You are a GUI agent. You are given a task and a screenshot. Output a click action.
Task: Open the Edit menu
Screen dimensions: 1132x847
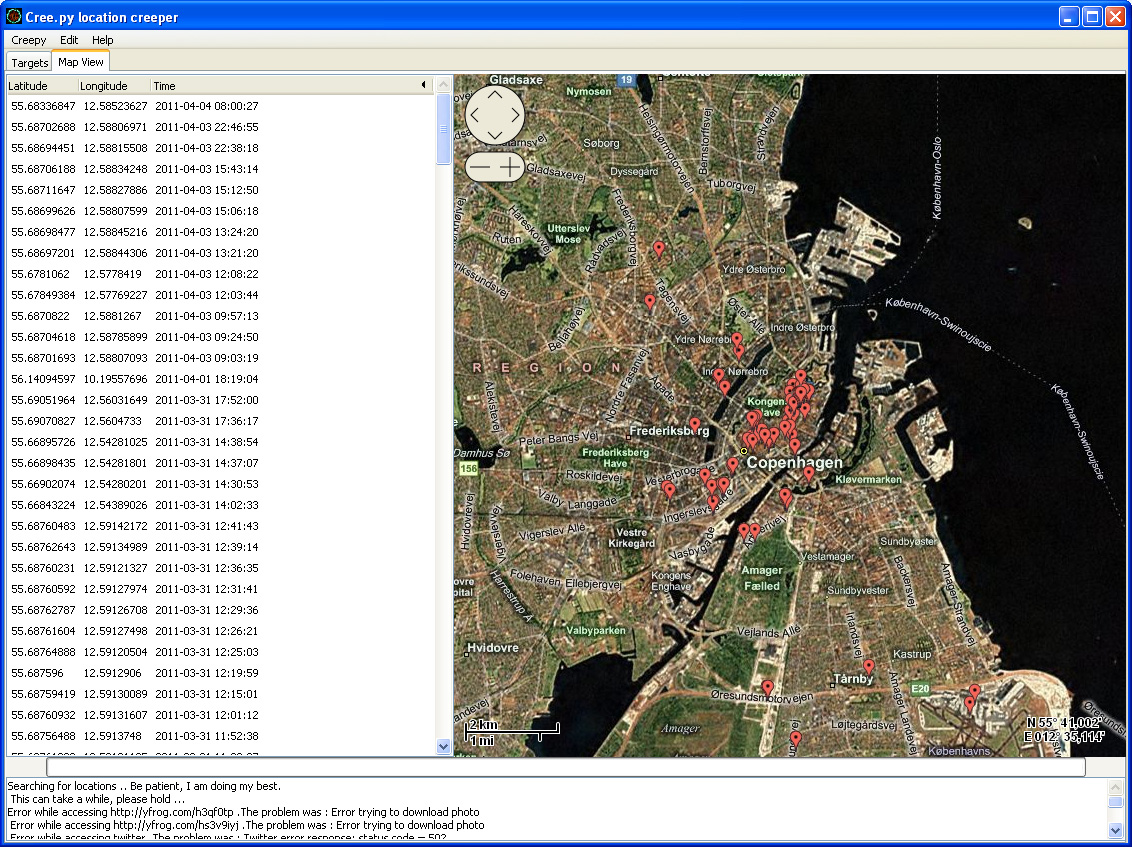click(69, 40)
